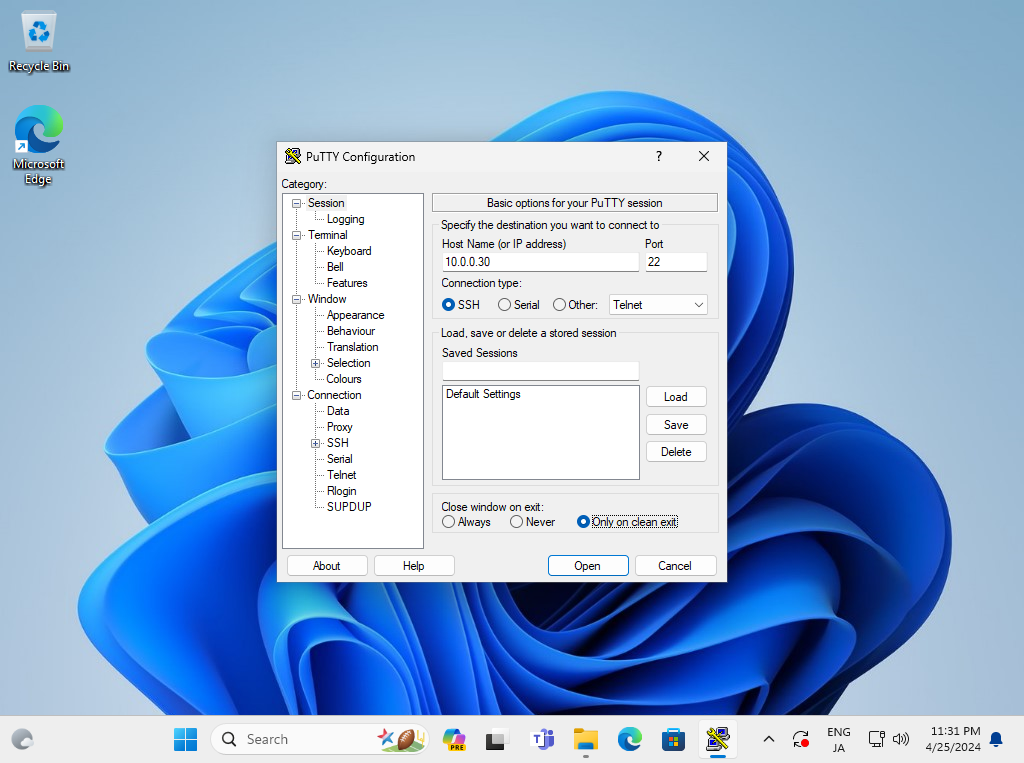Select the Logging category

click(345, 219)
